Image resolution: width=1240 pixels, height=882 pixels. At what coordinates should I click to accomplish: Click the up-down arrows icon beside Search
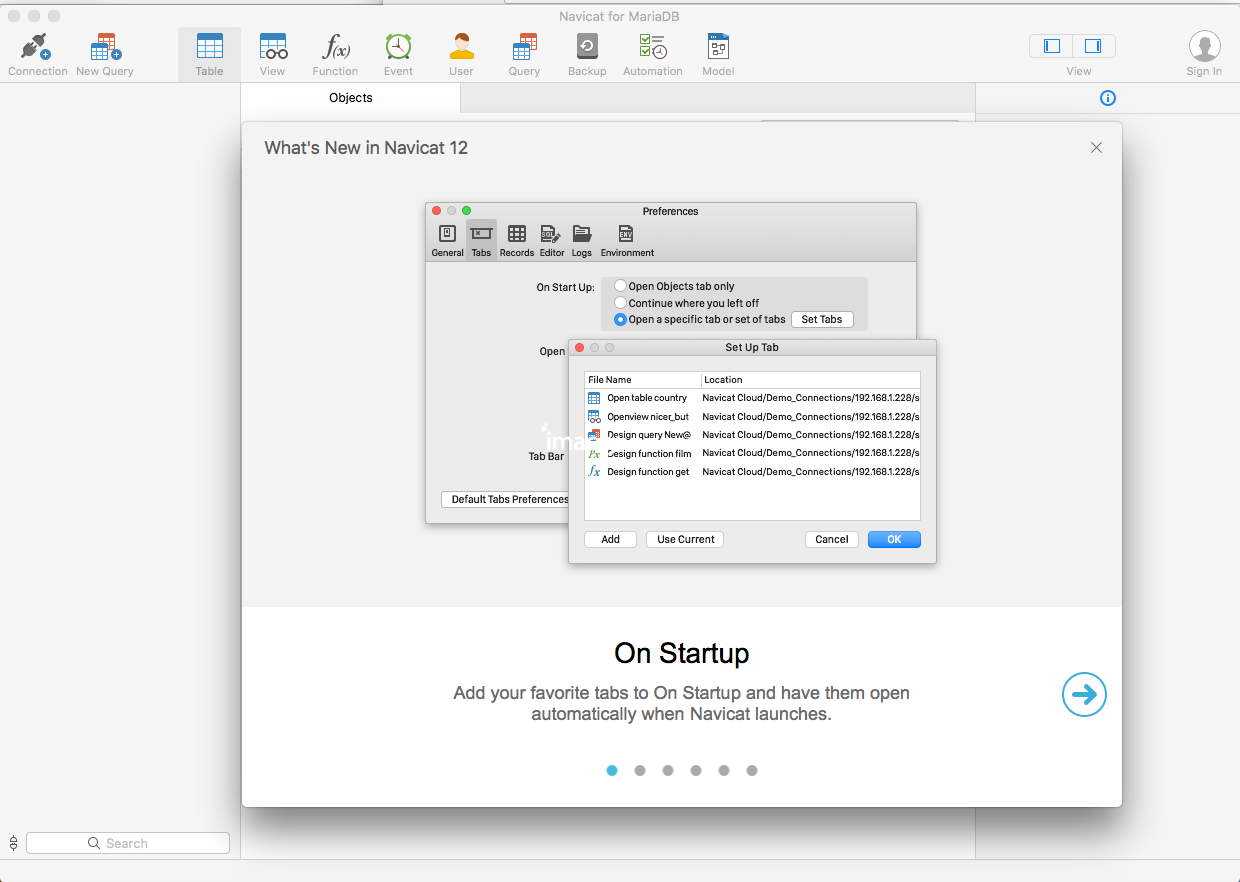tap(13, 843)
